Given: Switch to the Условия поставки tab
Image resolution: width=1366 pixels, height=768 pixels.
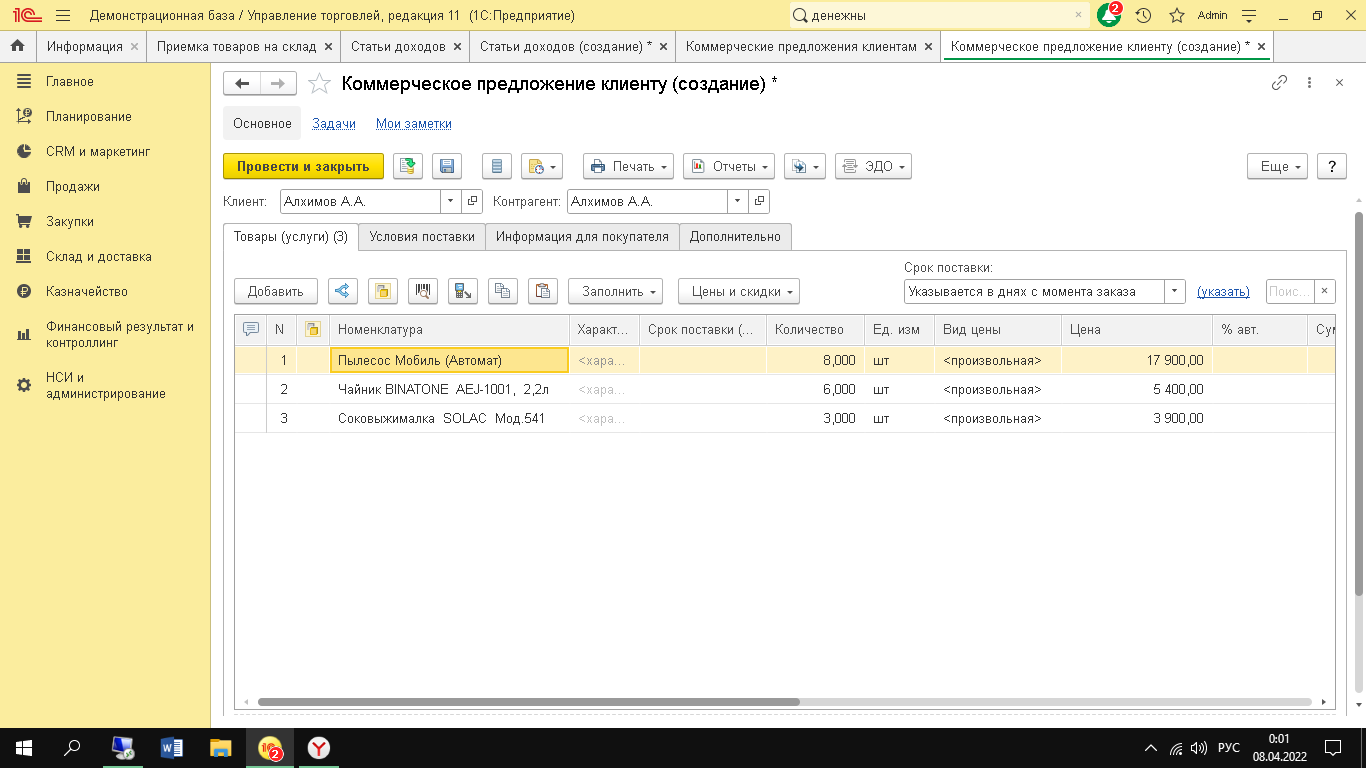Looking at the screenshot, I should click(x=421, y=237).
